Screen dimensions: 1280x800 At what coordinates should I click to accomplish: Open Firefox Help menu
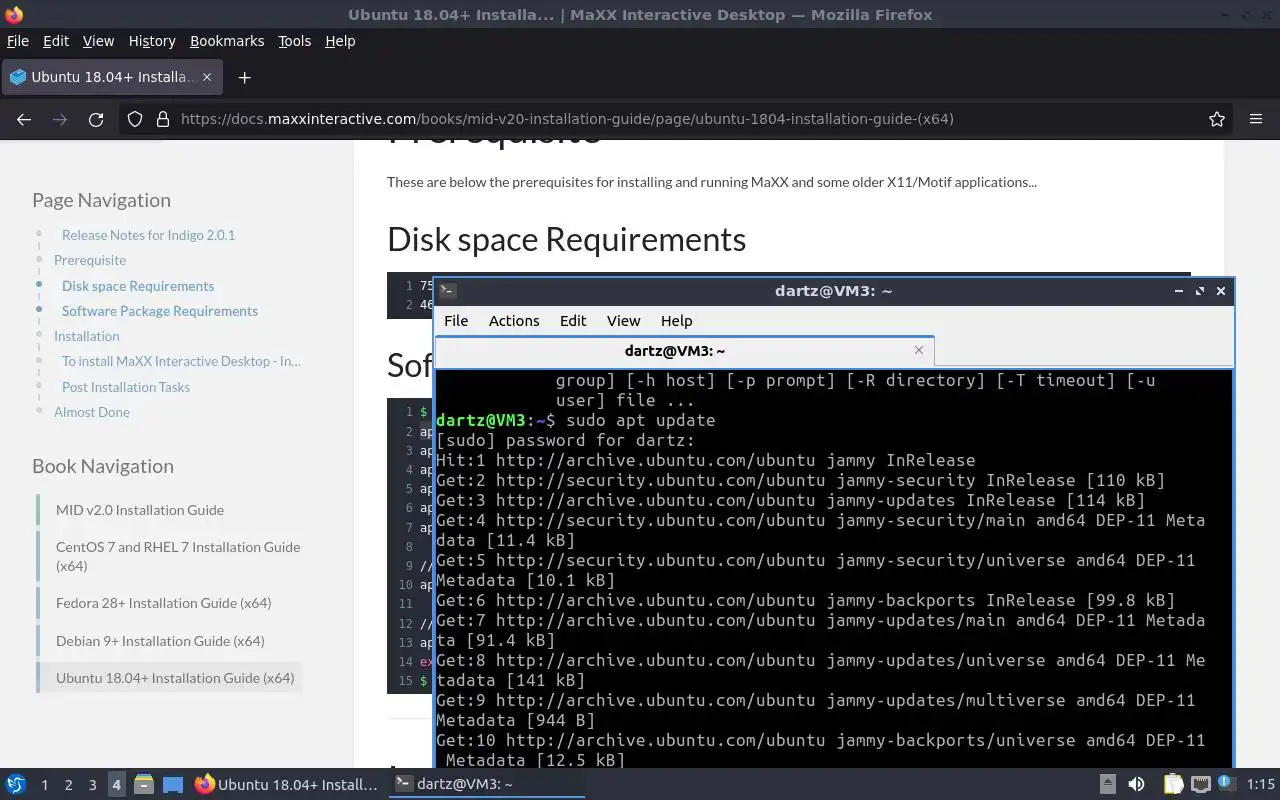(340, 41)
